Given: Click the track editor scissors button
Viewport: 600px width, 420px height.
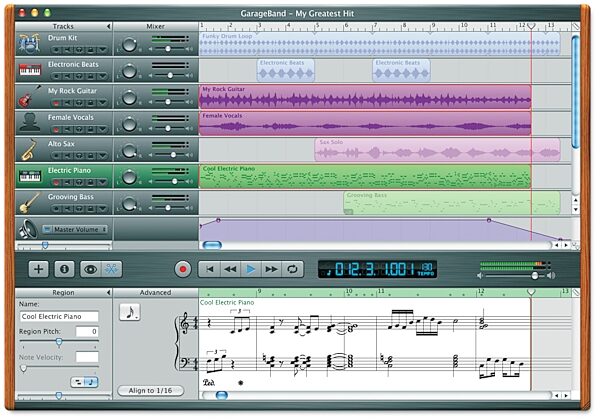Looking at the screenshot, I should coord(111,269).
